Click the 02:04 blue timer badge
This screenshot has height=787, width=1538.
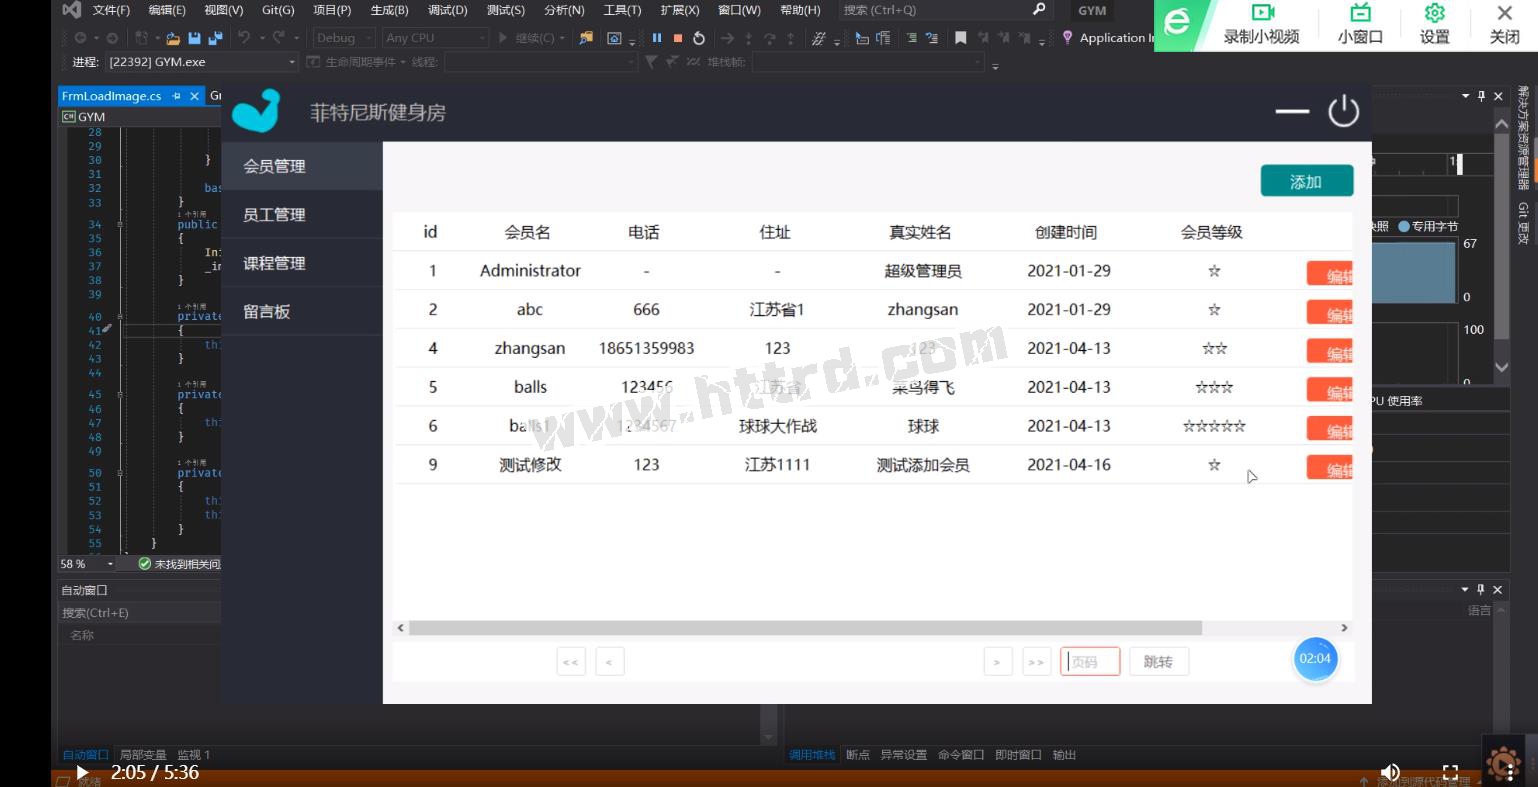click(1315, 658)
